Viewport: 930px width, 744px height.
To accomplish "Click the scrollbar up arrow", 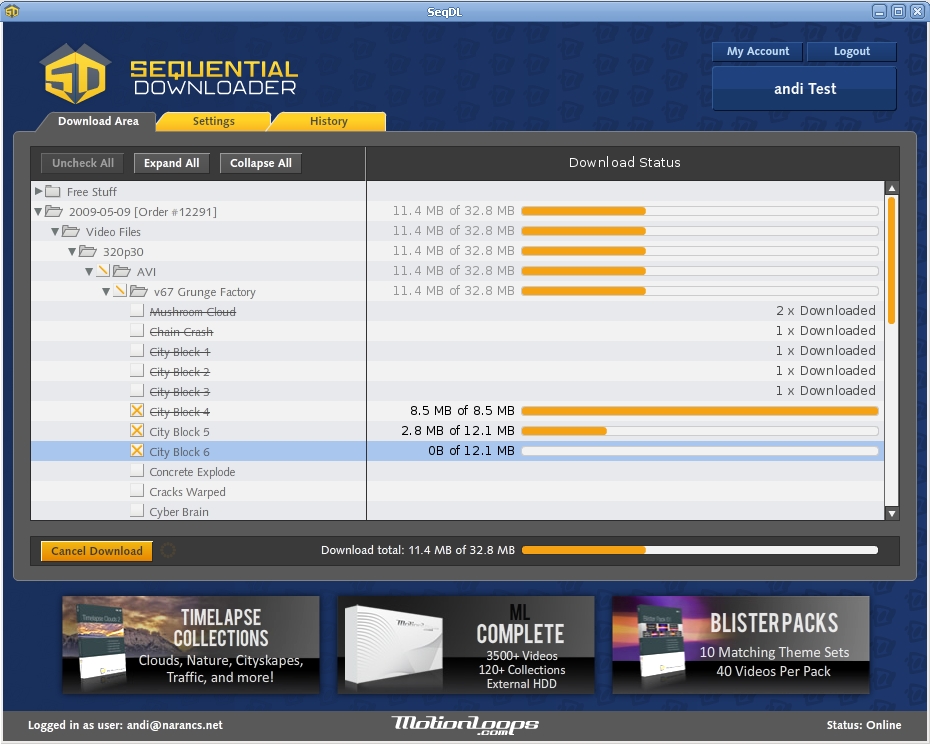I will [x=891, y=188].
